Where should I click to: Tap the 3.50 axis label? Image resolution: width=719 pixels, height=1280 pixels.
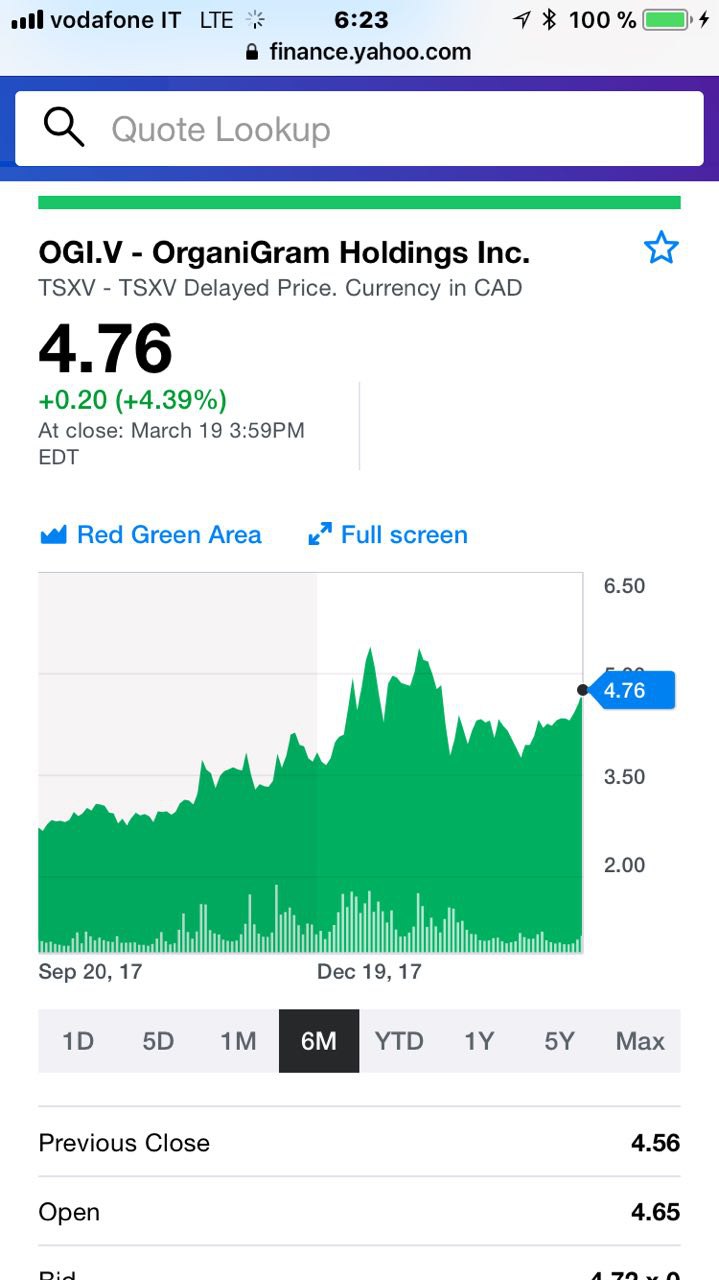click(x=624, y=777)
